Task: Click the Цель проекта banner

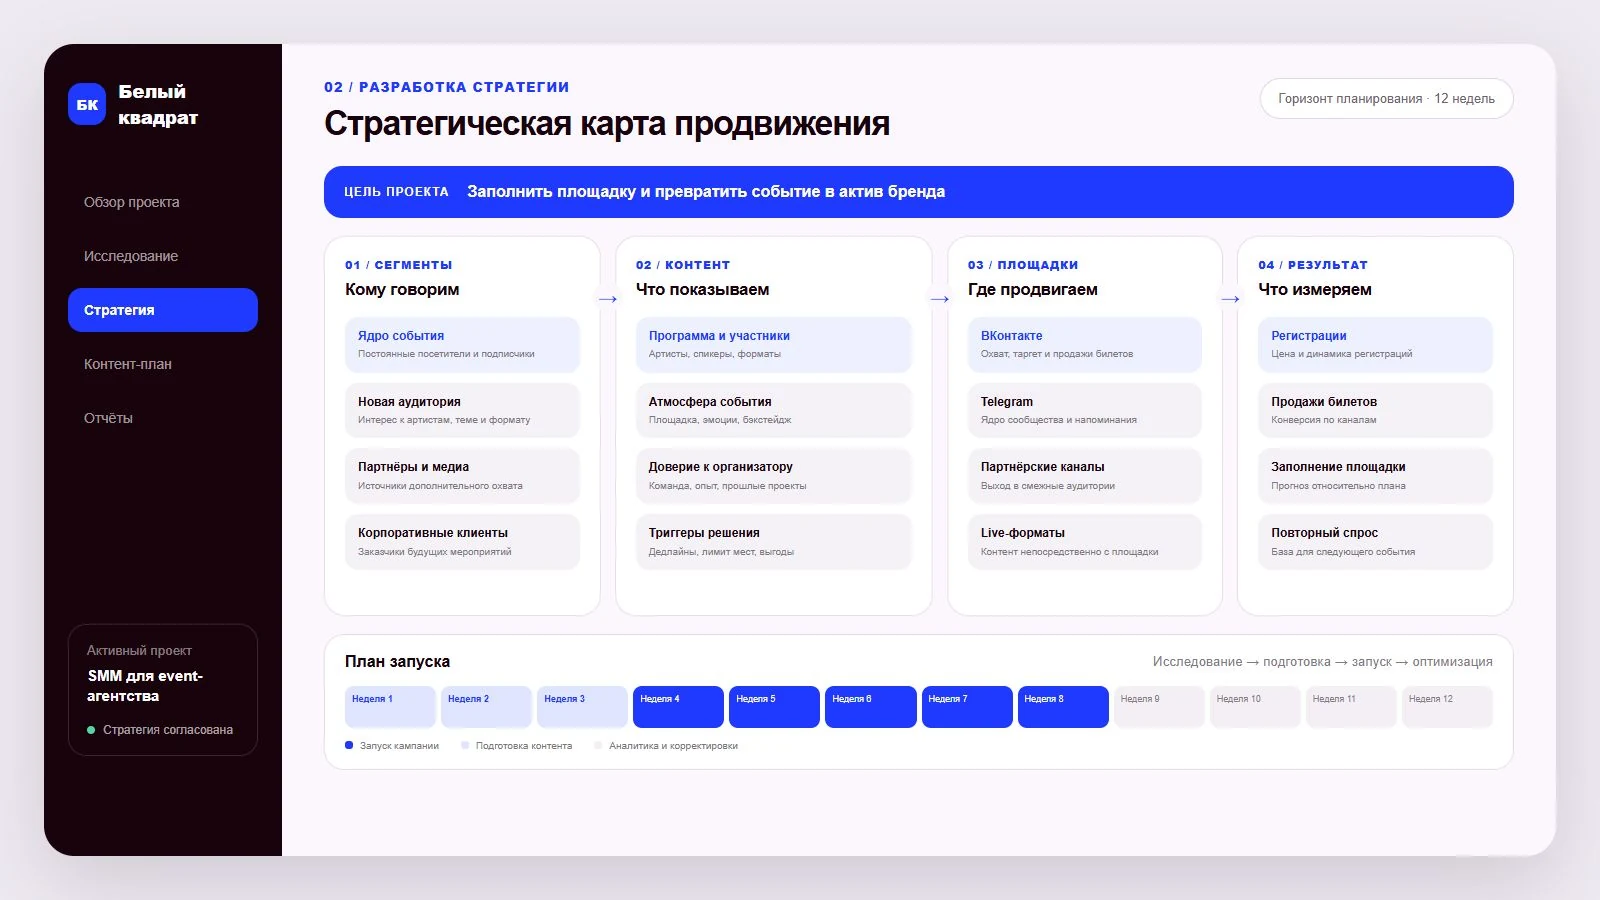Action: click(918, 192)
